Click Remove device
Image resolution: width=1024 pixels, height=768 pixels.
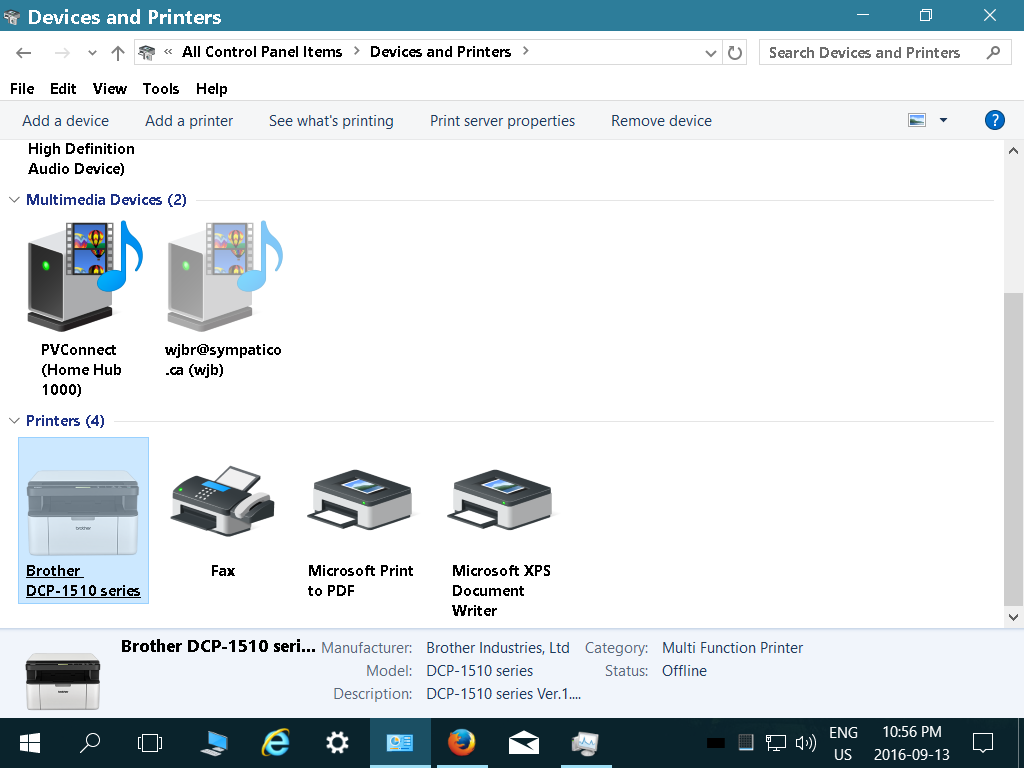tap(662, 121)
